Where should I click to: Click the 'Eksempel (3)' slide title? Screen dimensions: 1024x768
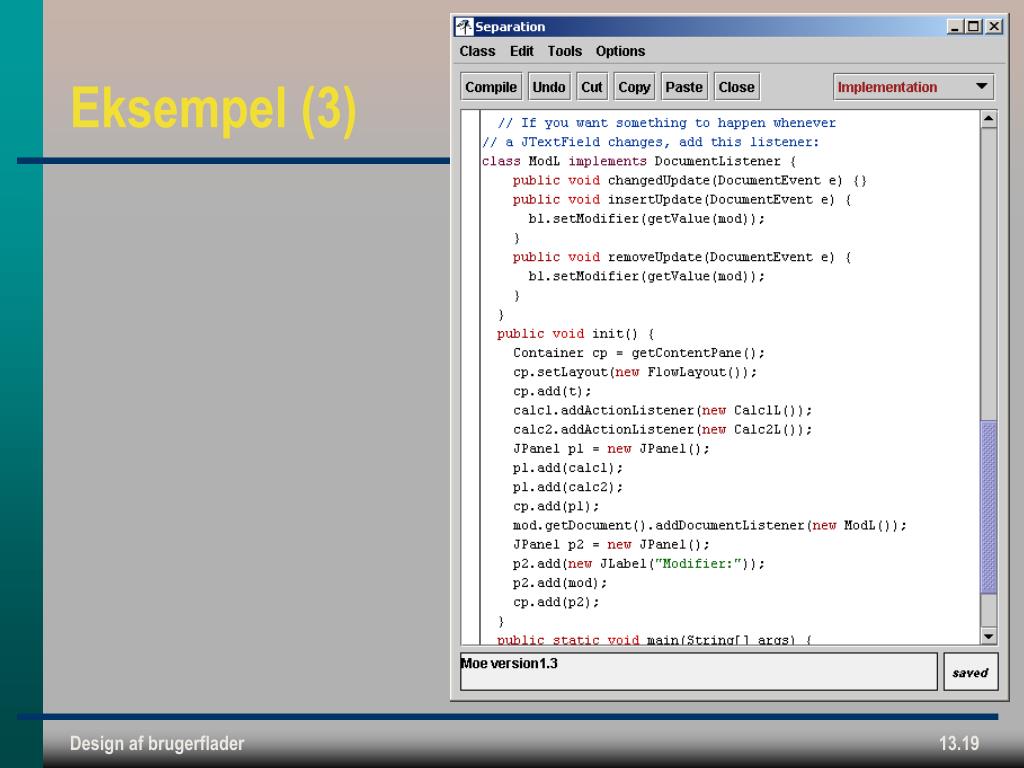click(x=214, y=109)
